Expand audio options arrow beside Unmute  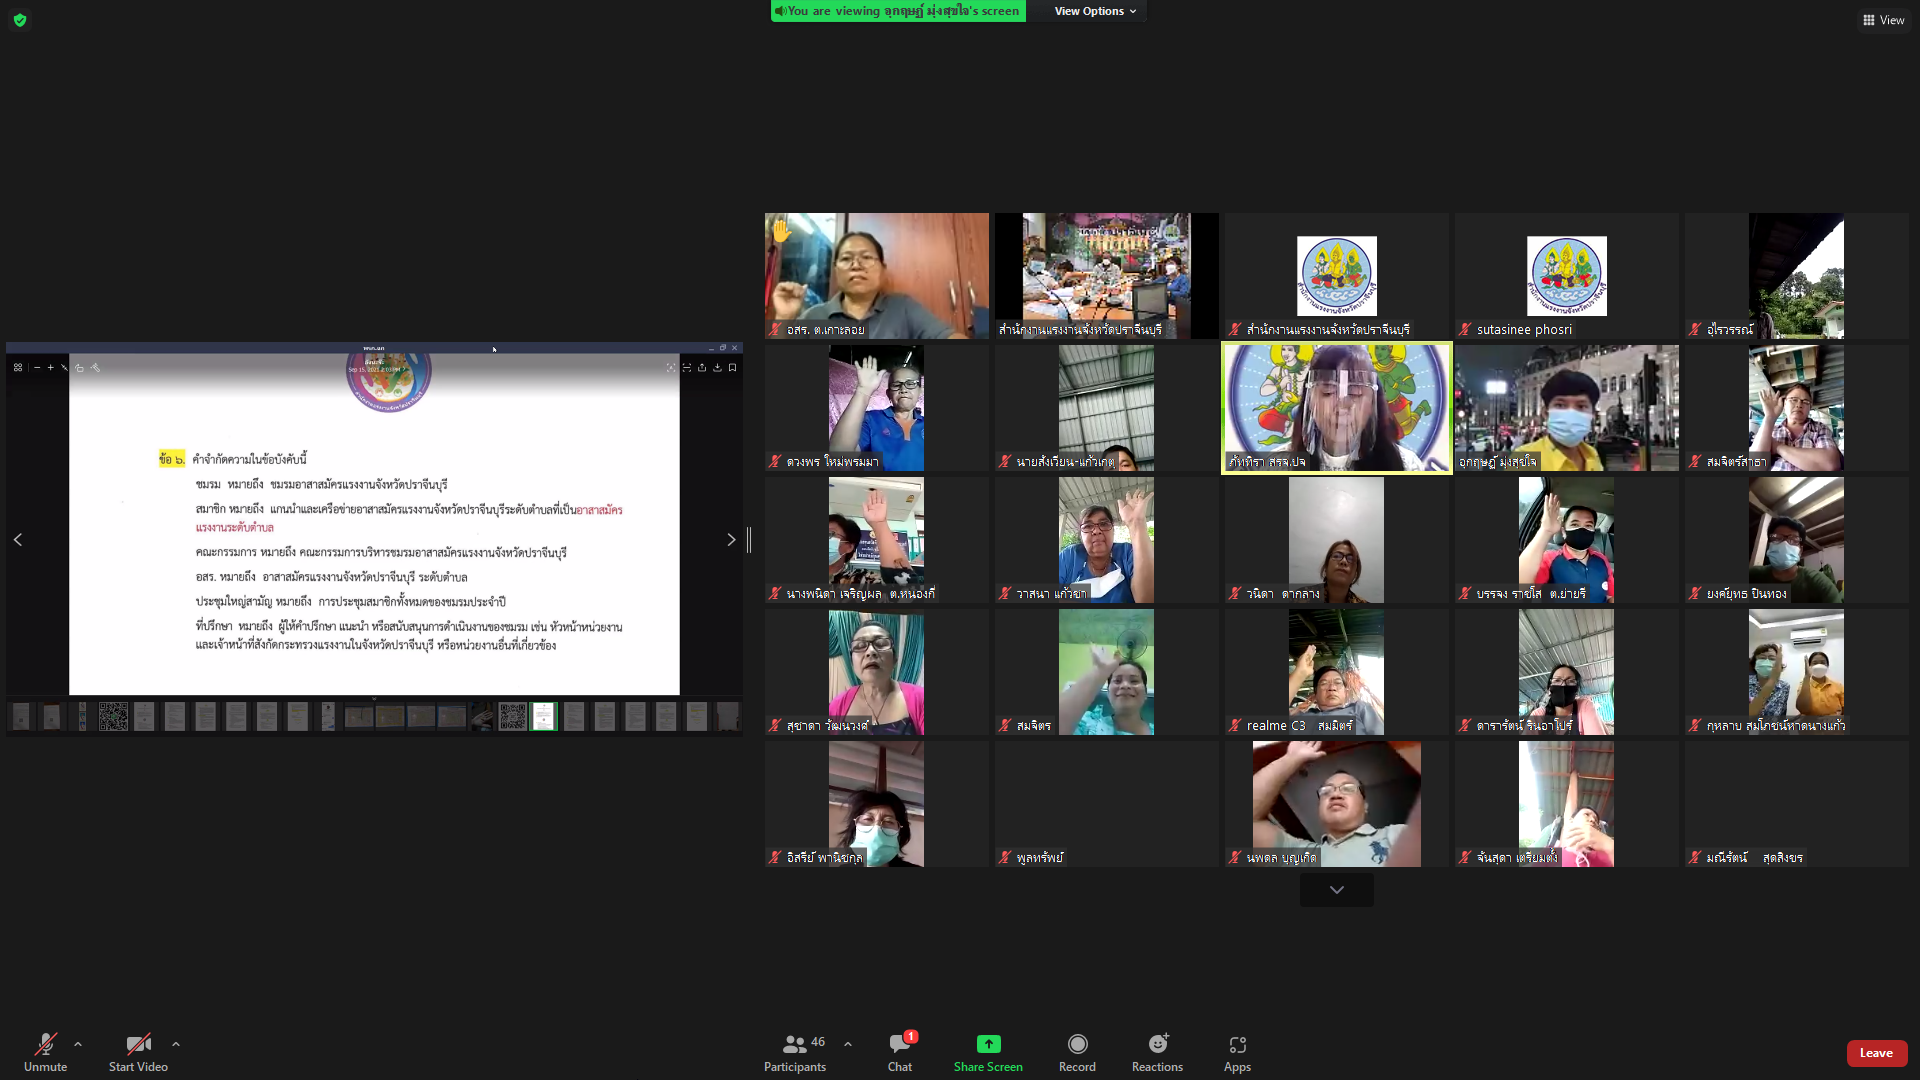pos(78,1044)
